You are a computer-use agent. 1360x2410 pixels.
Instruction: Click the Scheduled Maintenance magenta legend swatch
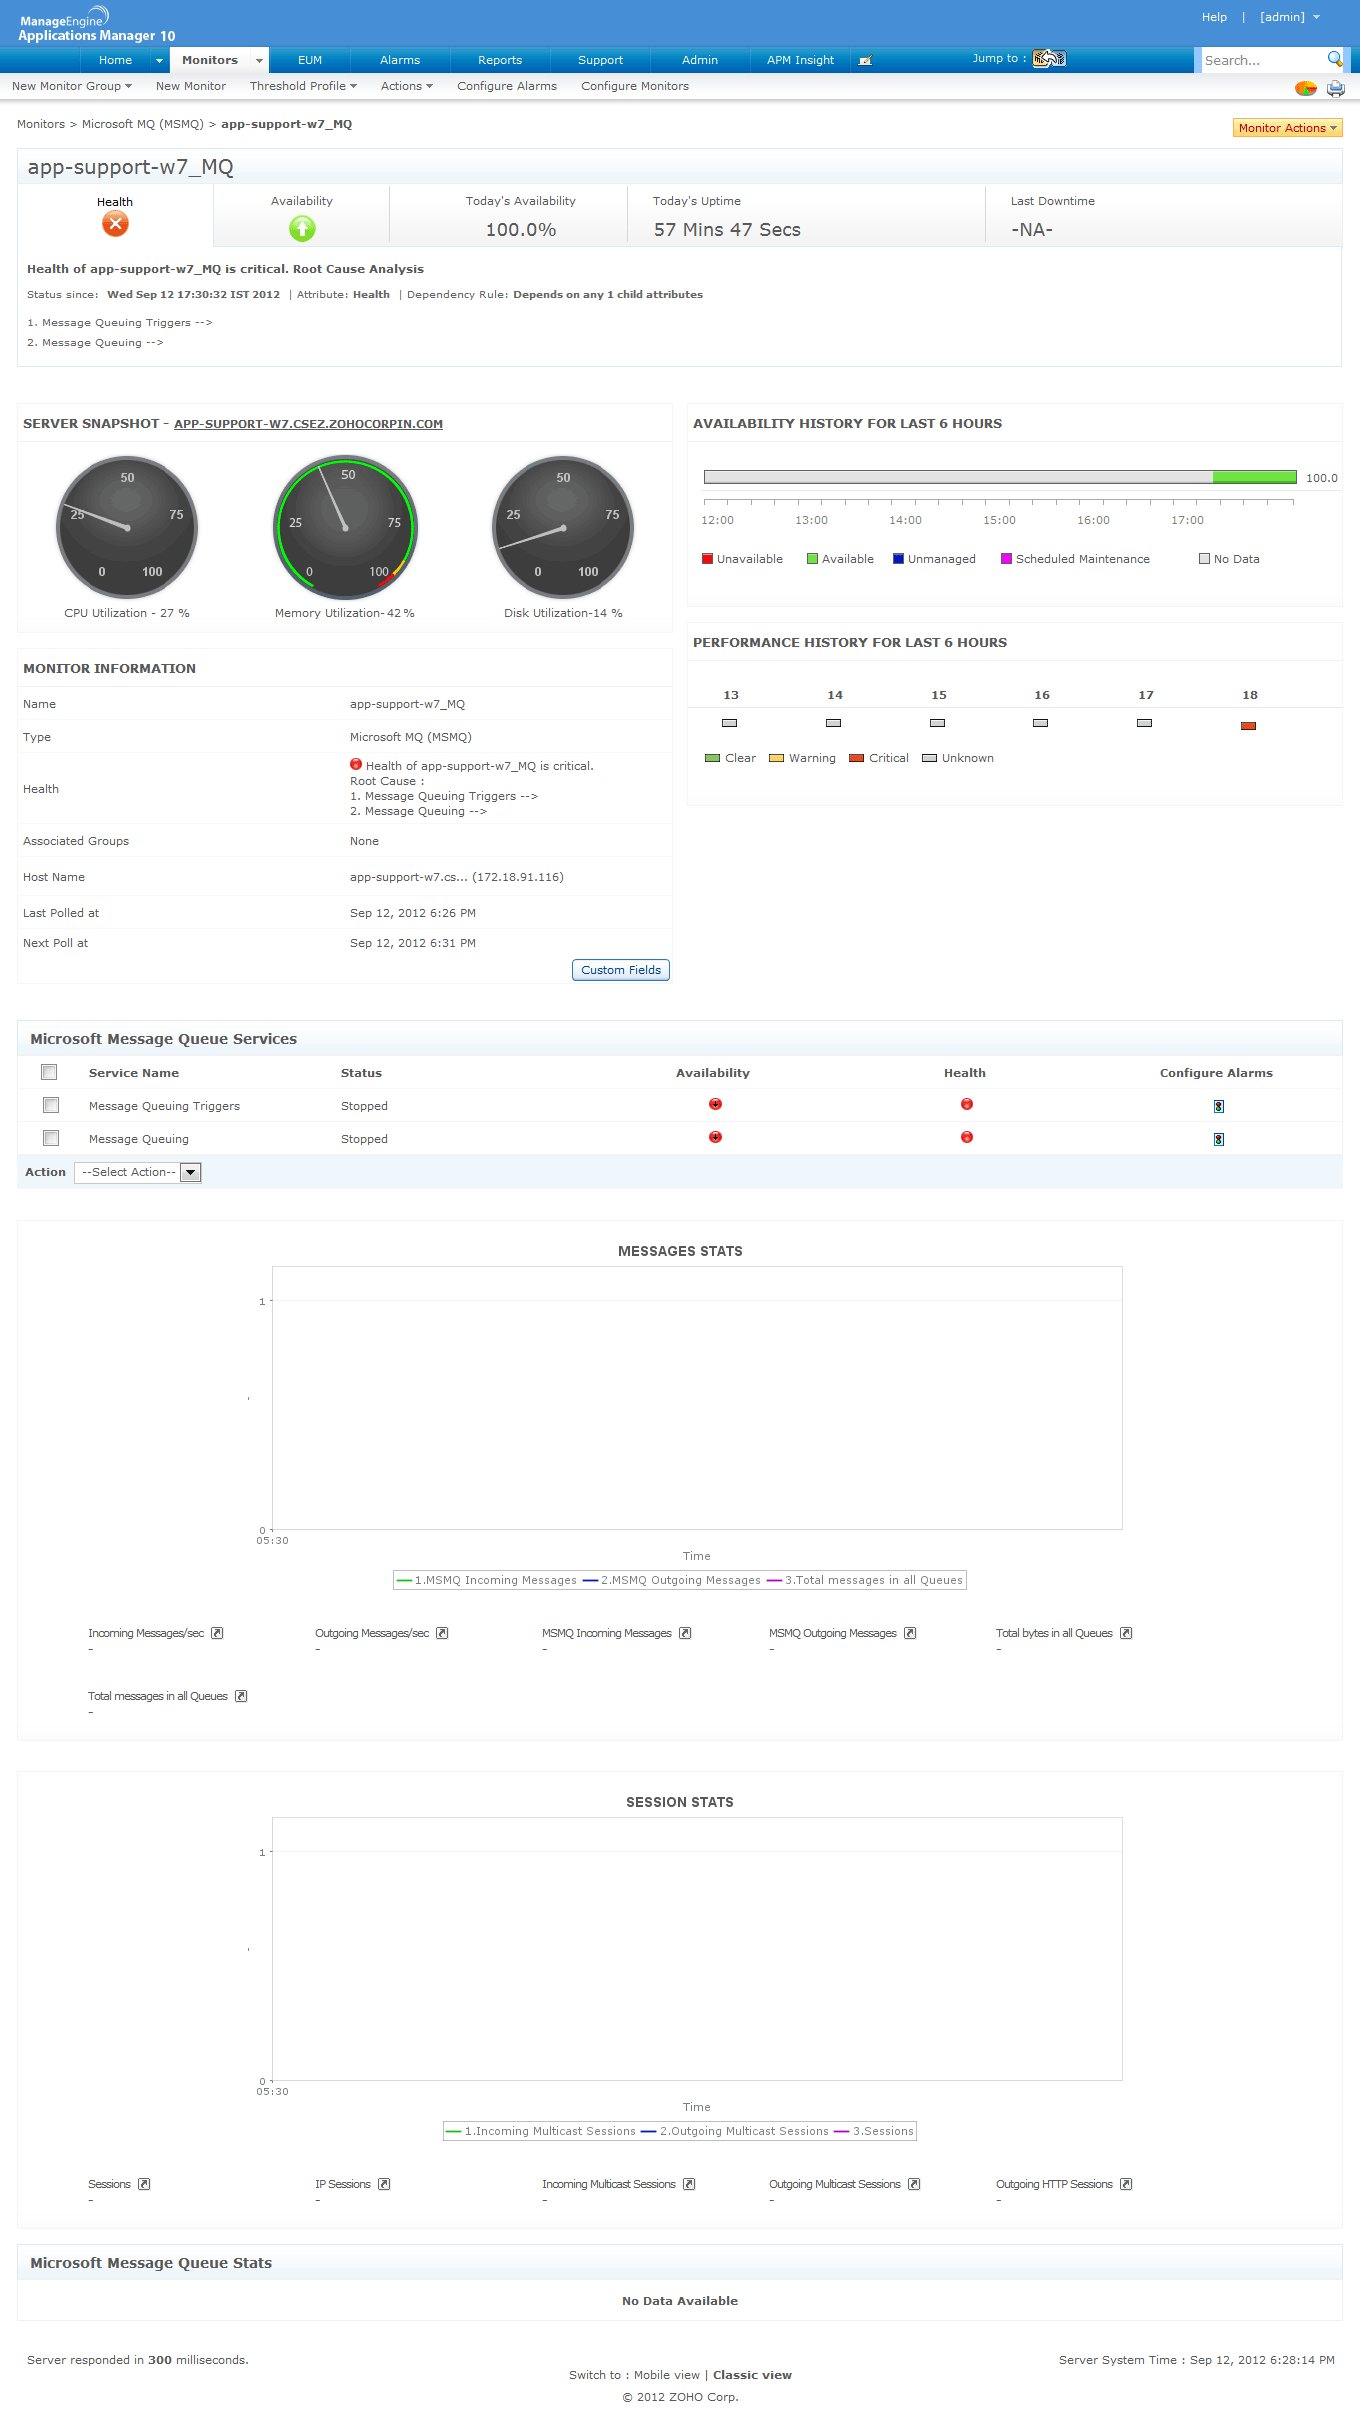tap(1006, 559)
